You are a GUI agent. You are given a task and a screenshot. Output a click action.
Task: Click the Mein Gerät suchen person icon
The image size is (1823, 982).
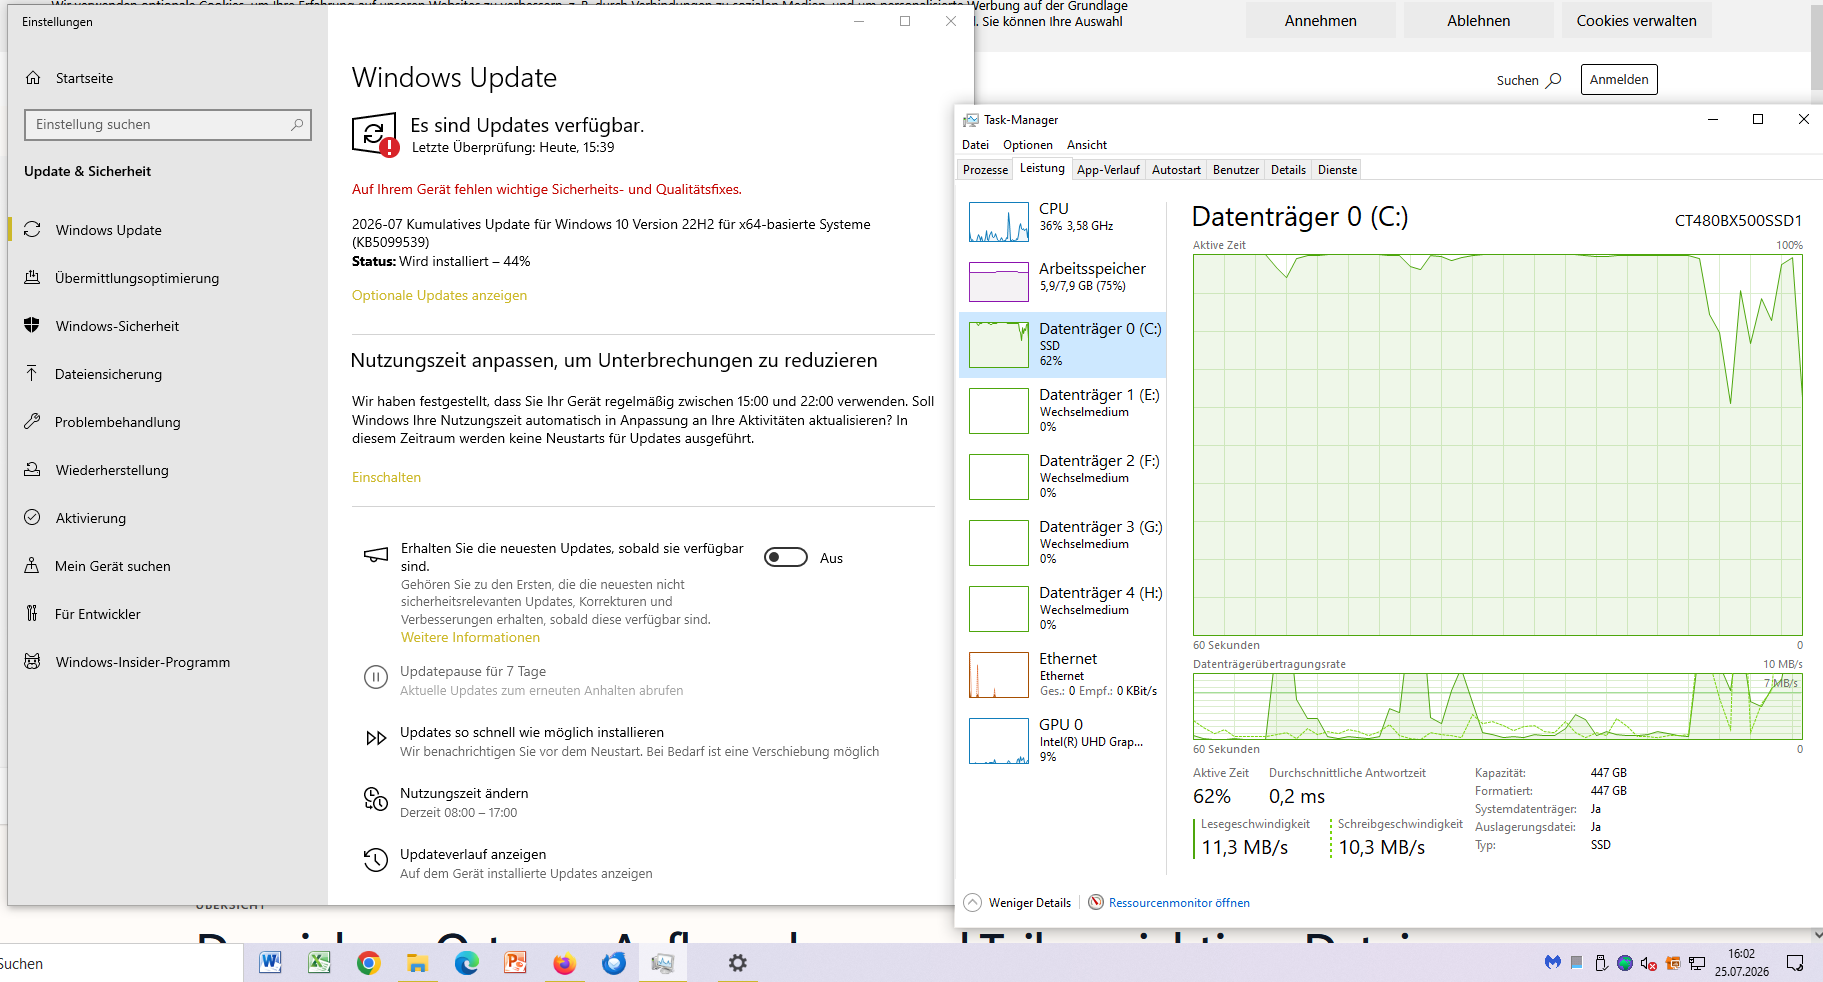point(32,566)
